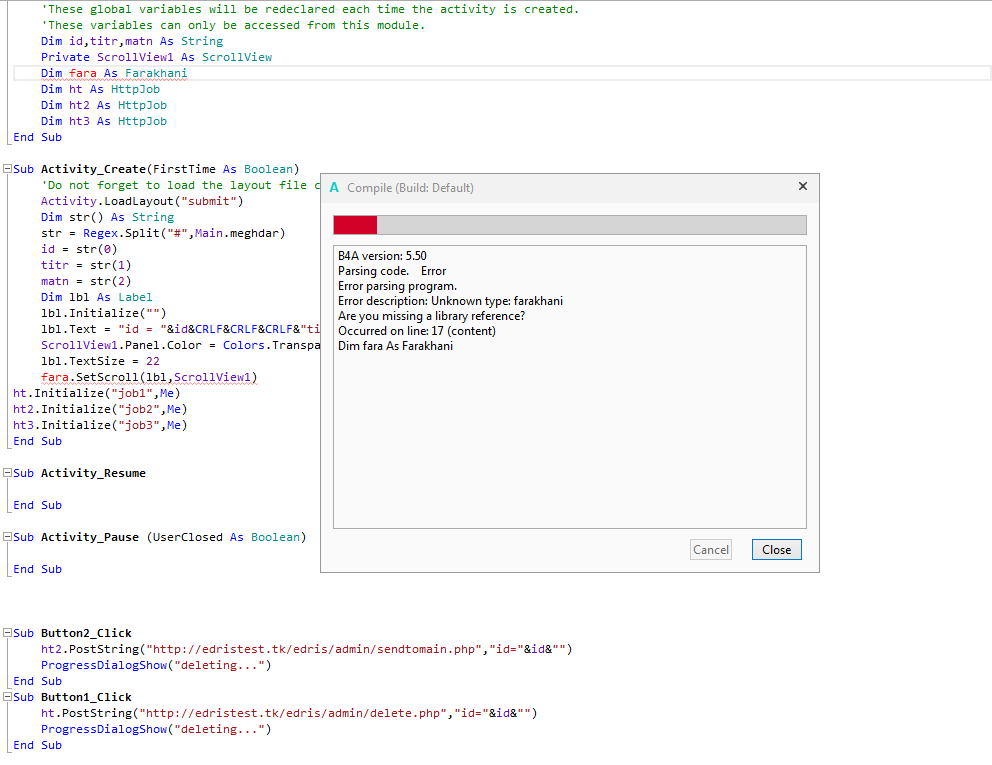Place cursor on editor line declaring fara variable
The image size is (992, 765).
[114, 73]
